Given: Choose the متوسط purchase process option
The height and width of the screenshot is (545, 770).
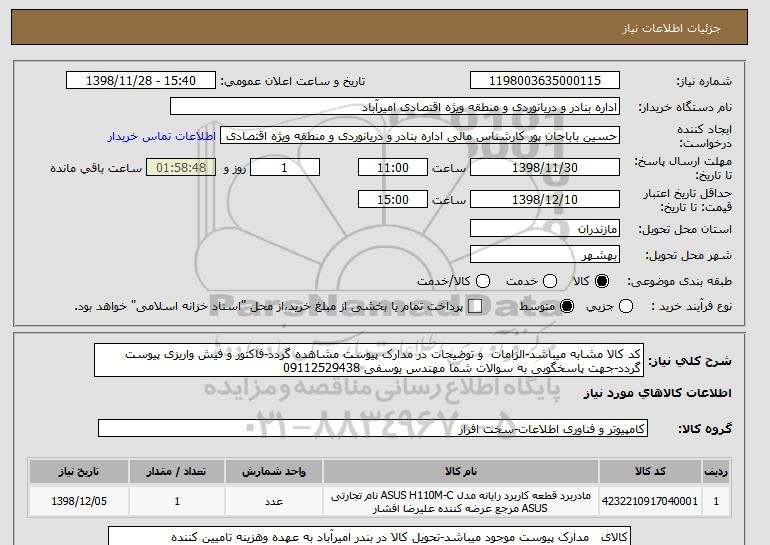Looking at the screenshot, I should 567,306.
